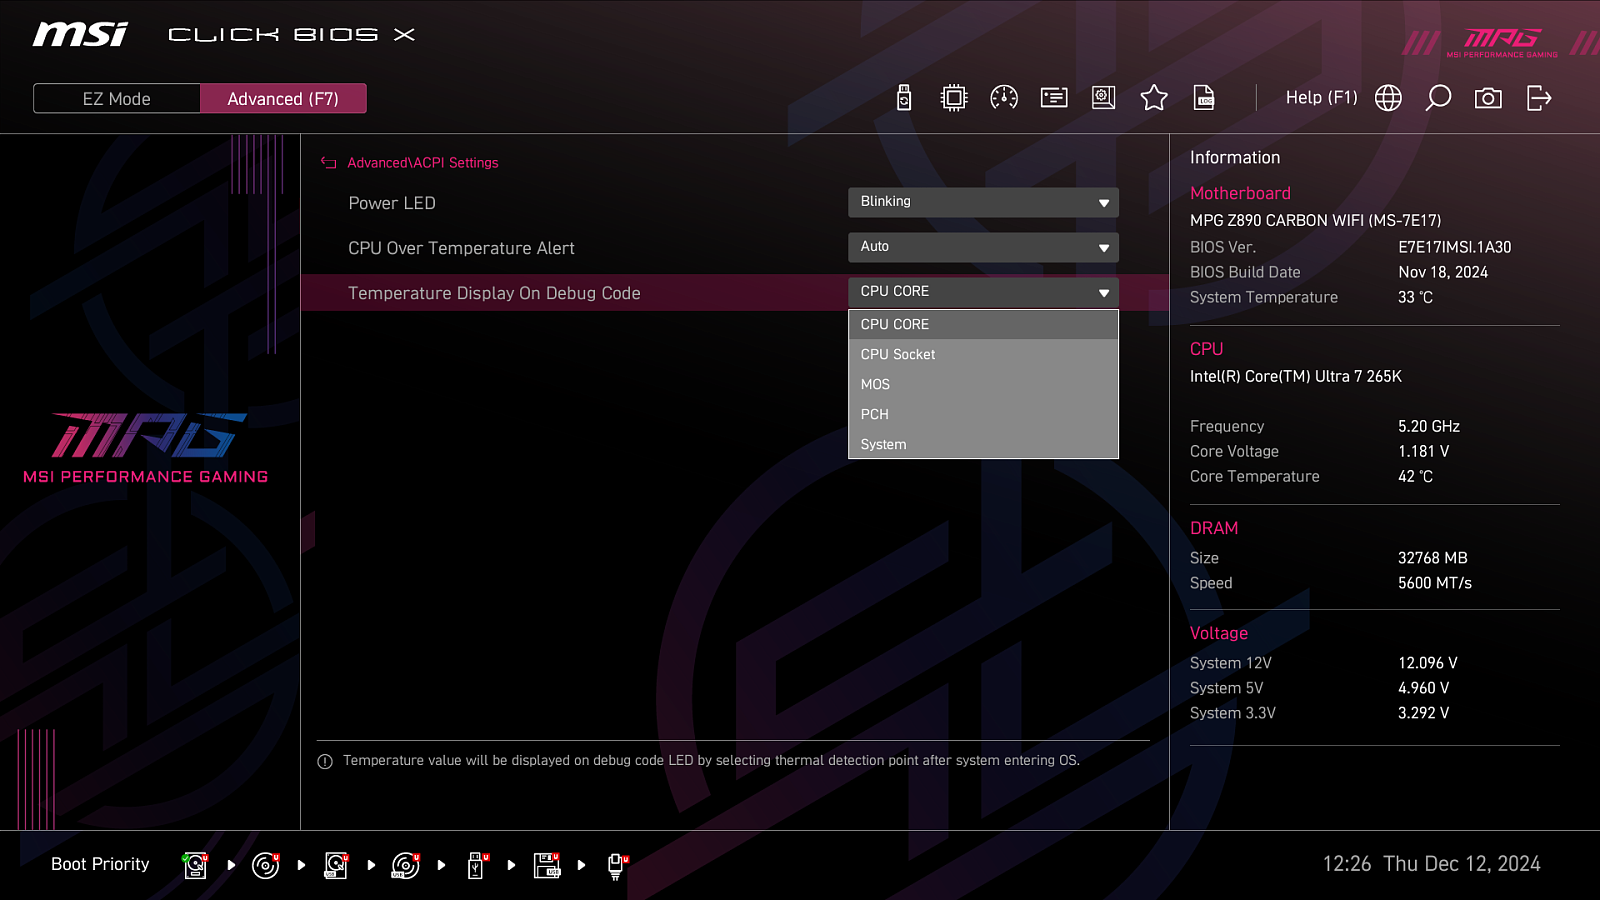Viewport: 1600px width, 900px height.
Task: Select the USB optical disc boot device
Action: [x=406, y=865]
